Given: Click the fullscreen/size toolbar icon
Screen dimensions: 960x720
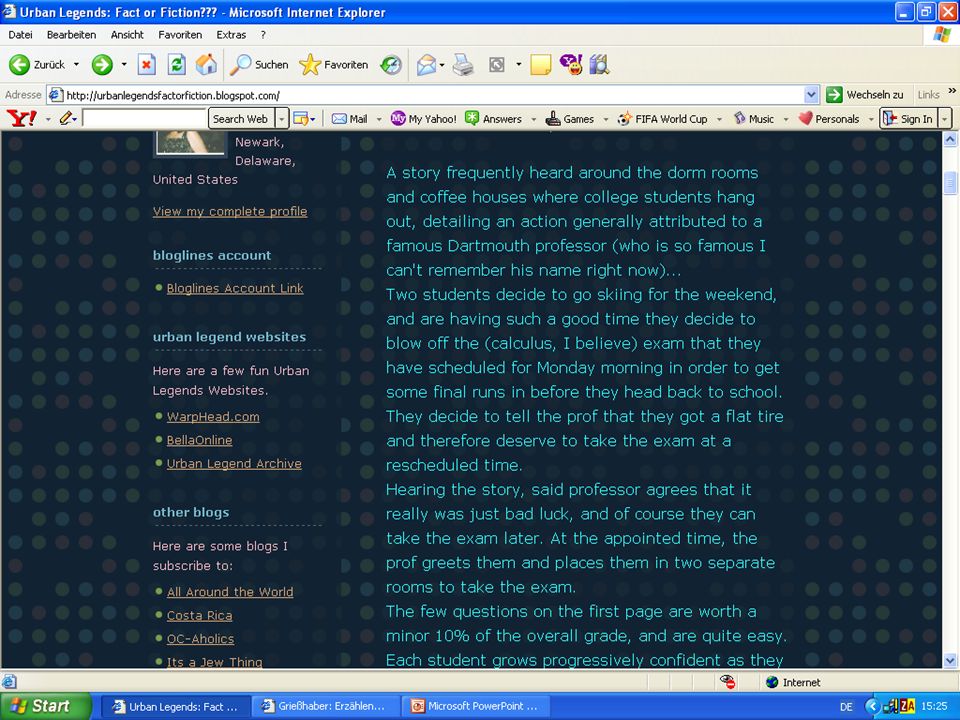Looking at the screenshot, I should click(497, 64).
